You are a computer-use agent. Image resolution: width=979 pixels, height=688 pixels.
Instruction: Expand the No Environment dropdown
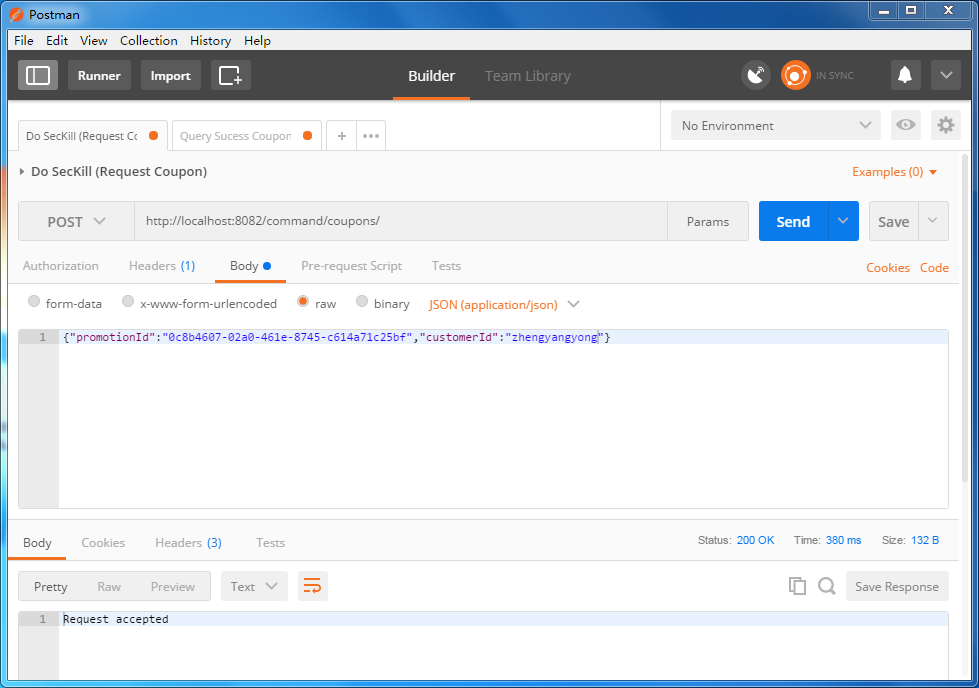click(x=776, y=125)
